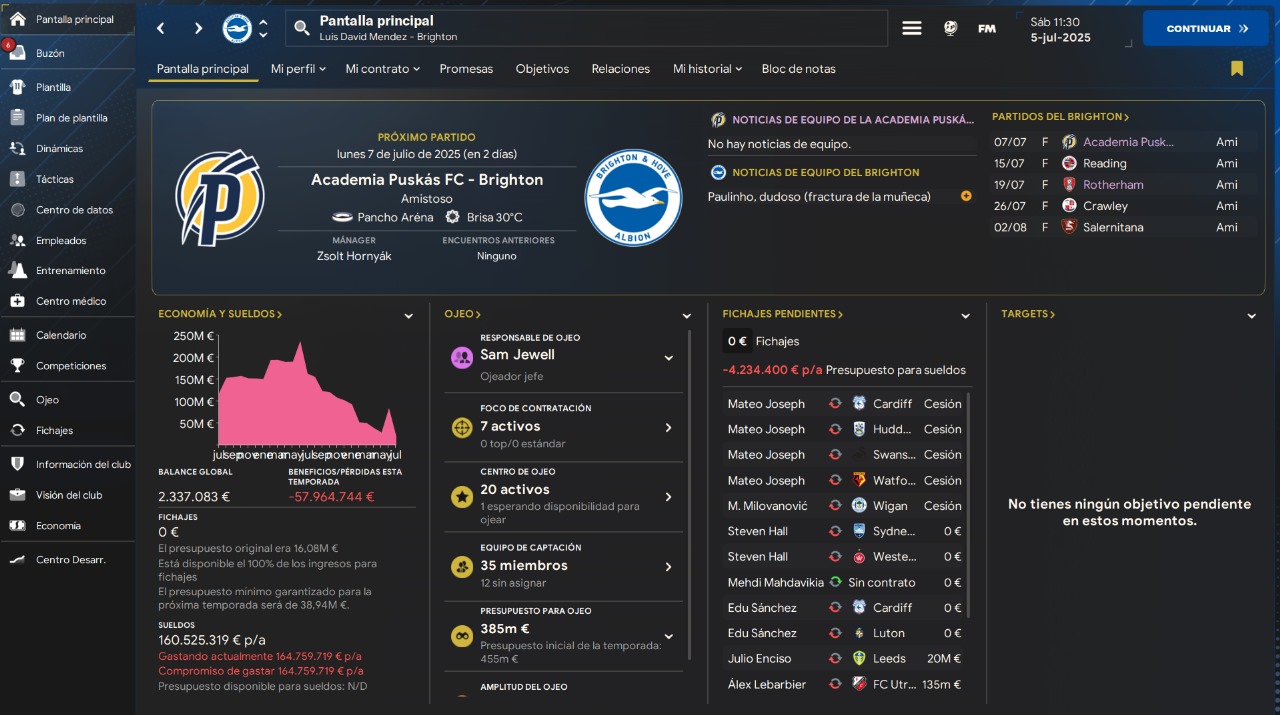Viewport: 1280px width, 715px height.
Task: Select Reading friendly fixture 15/07
Action: (1124, 163)
